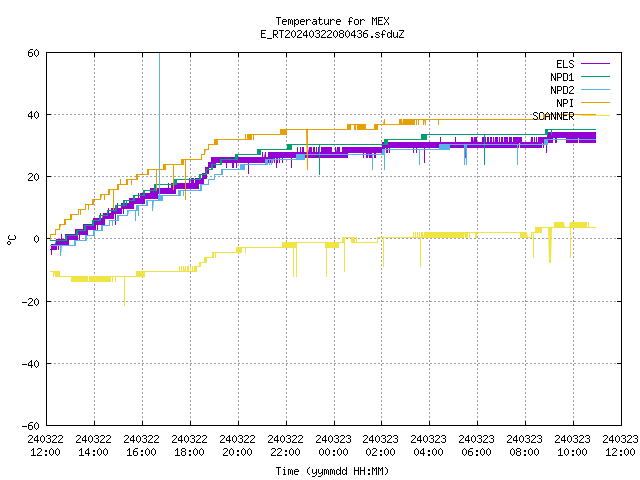Viewport: 640px width, 480px height.
Task: Click the y-axis value 0
Action: pyautogui.click(x=36, y=239)
